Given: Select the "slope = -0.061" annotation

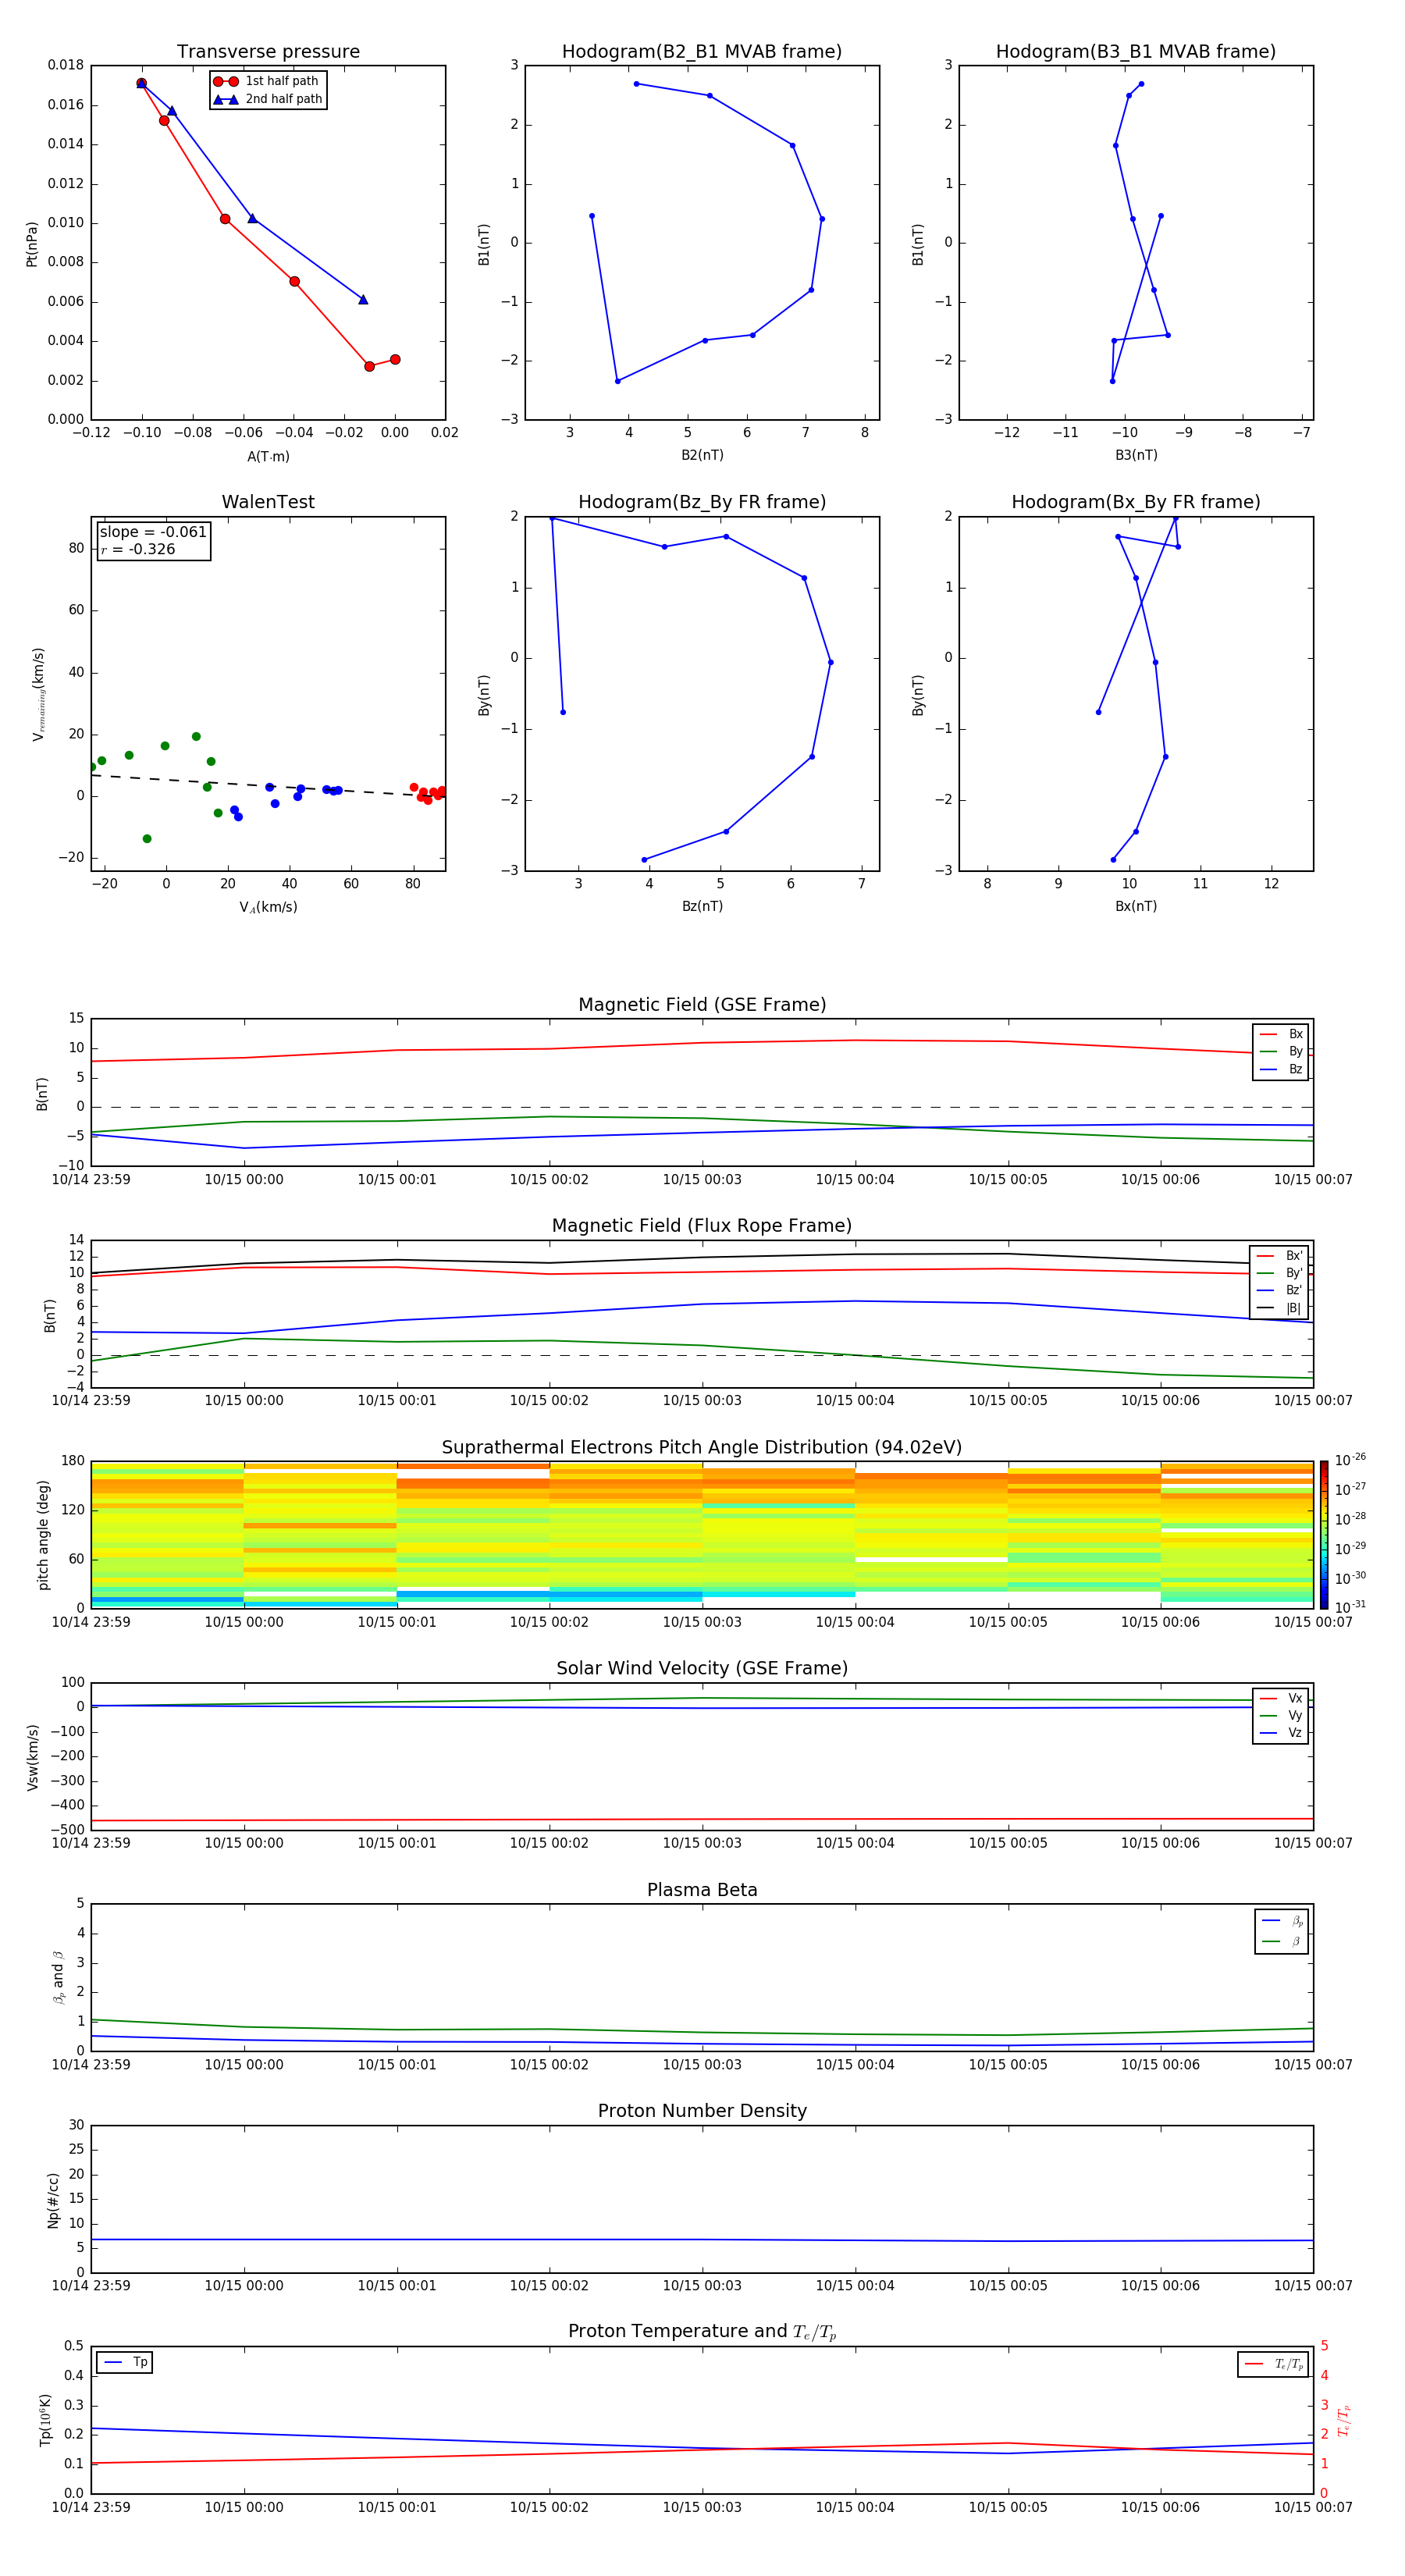Looking at the screenshot, I should click(x=153, y=532).
